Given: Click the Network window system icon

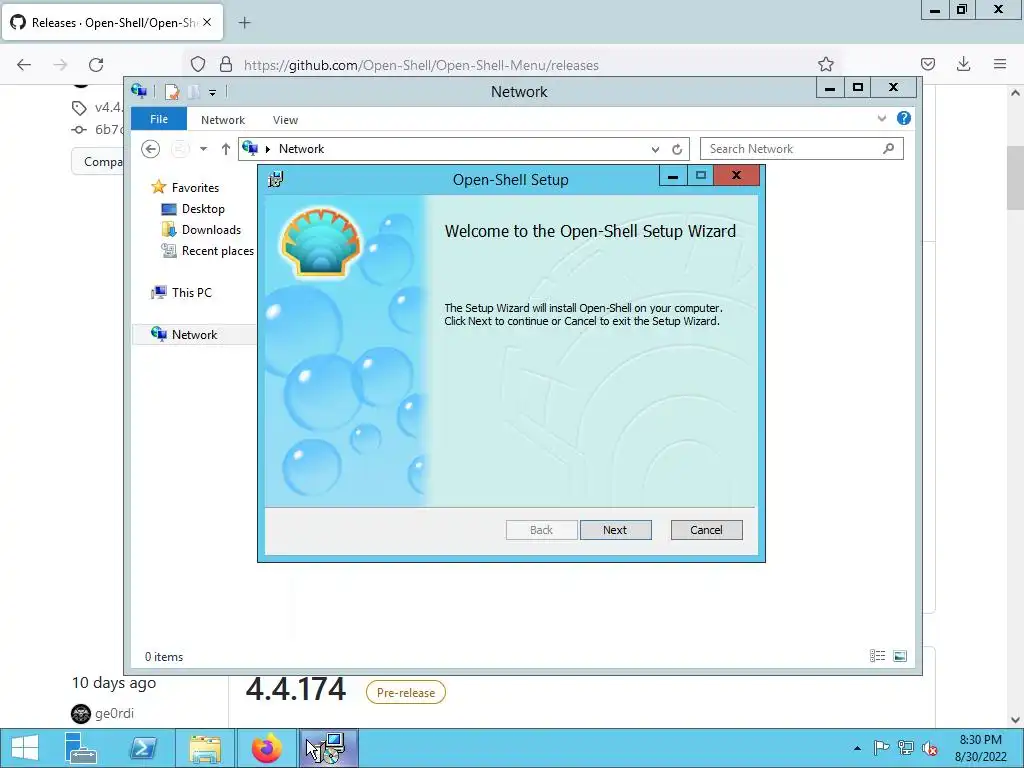Looking at the screenshot, I should [138, 91].
